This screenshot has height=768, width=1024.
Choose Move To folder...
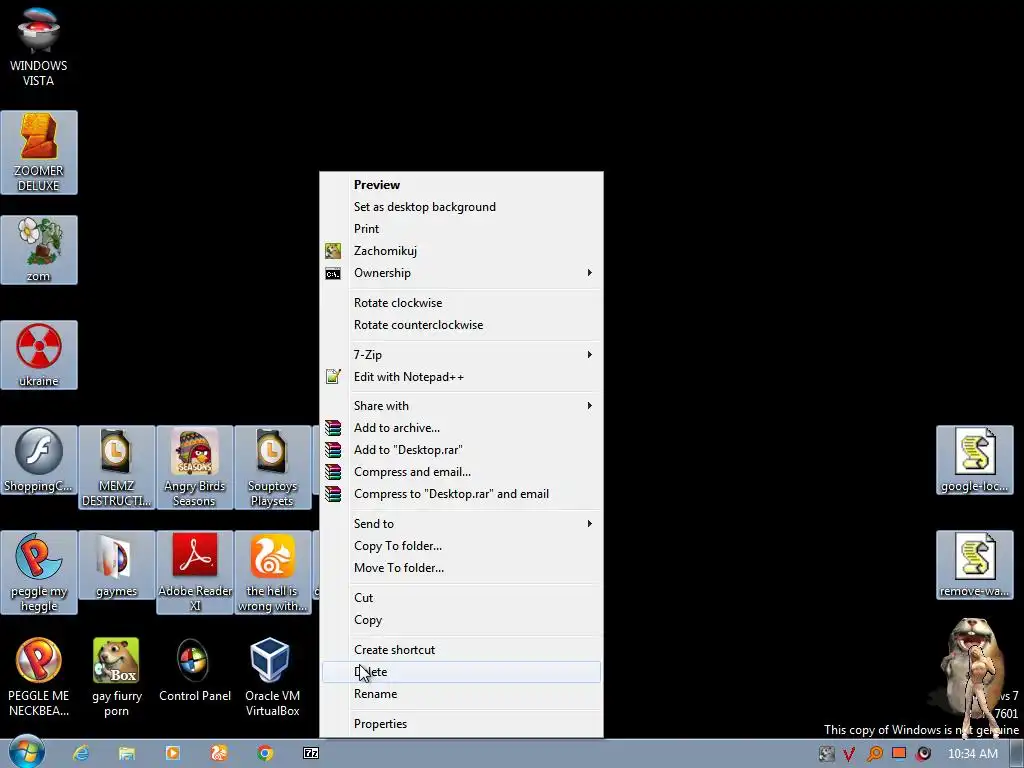[461, 568]
